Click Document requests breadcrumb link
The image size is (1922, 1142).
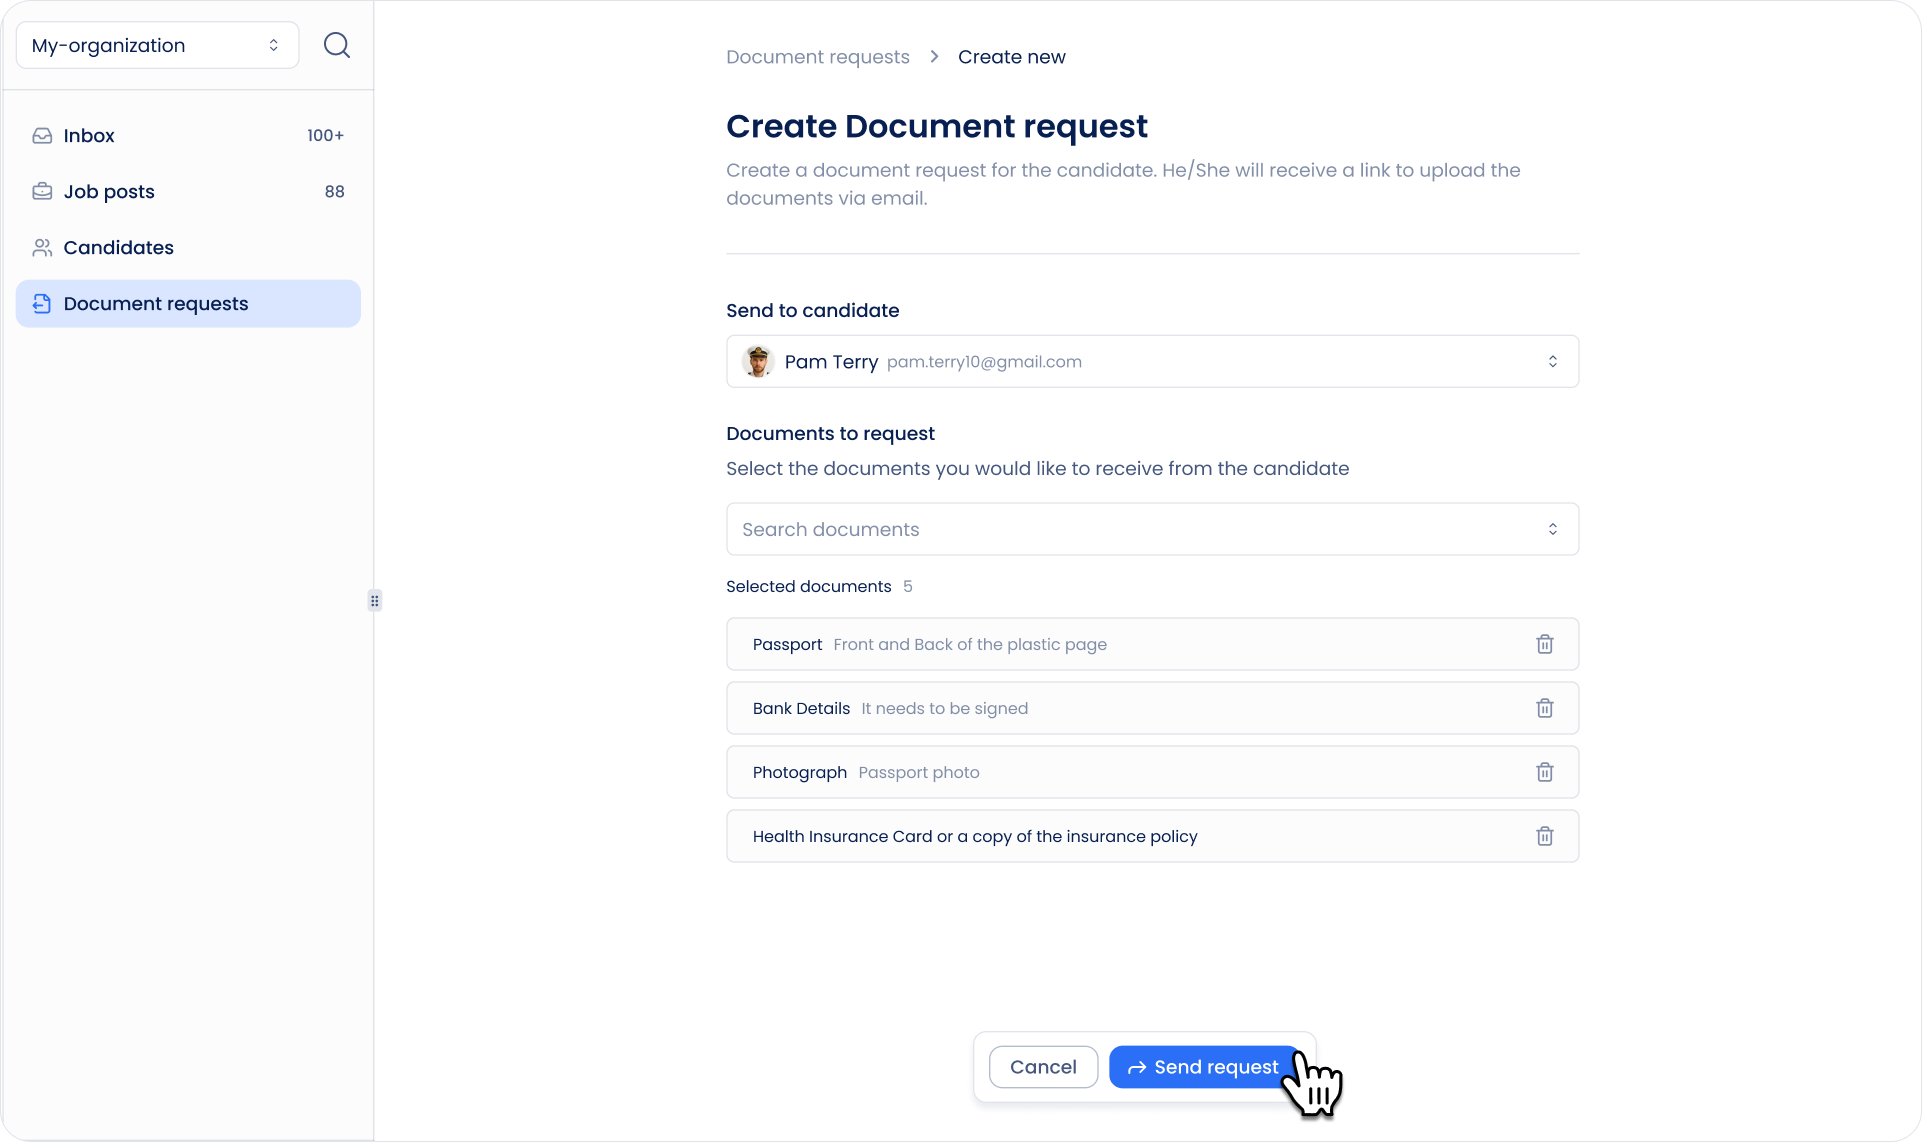817,57
